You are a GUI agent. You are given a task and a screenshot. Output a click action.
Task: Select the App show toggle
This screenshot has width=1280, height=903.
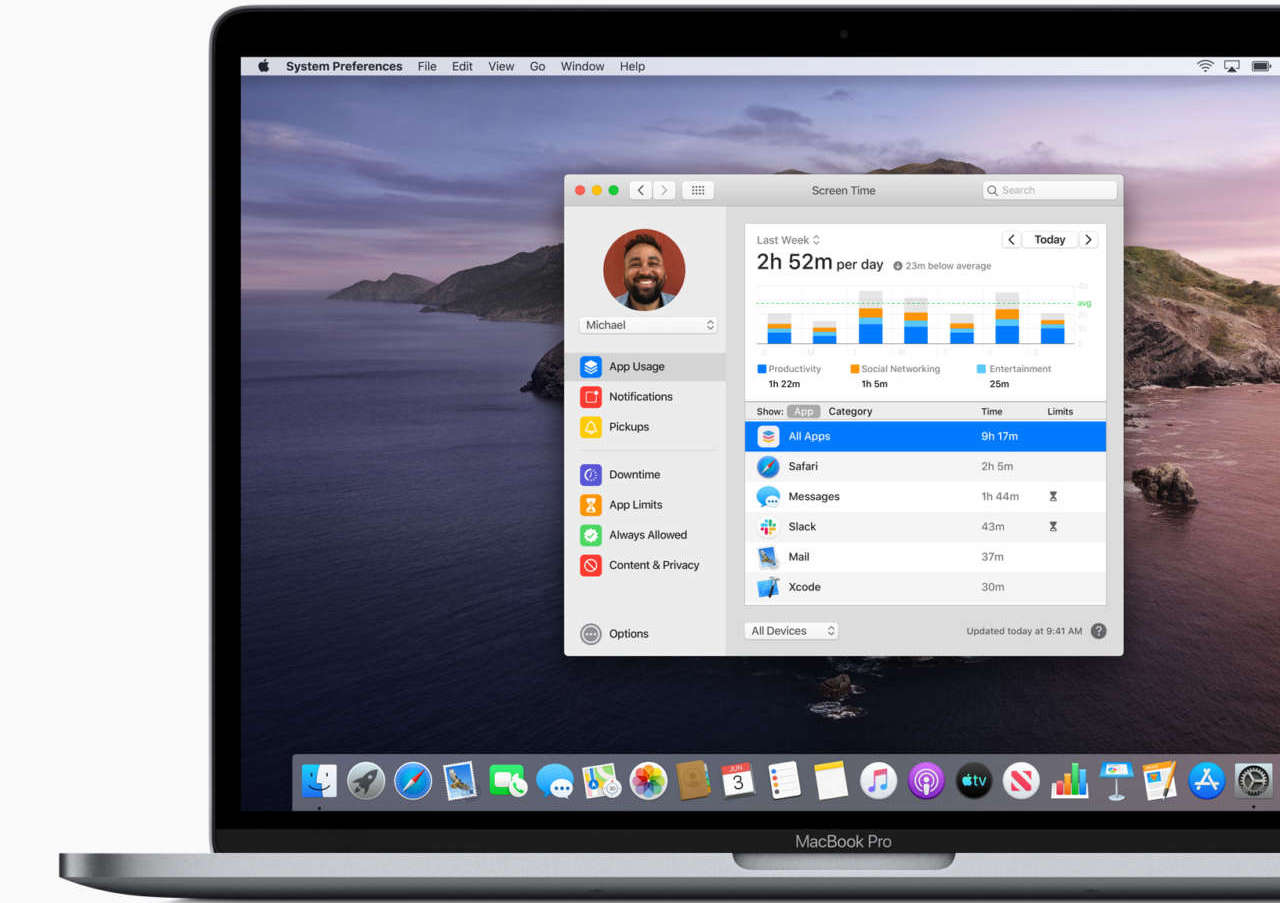(x=803, y=412)
